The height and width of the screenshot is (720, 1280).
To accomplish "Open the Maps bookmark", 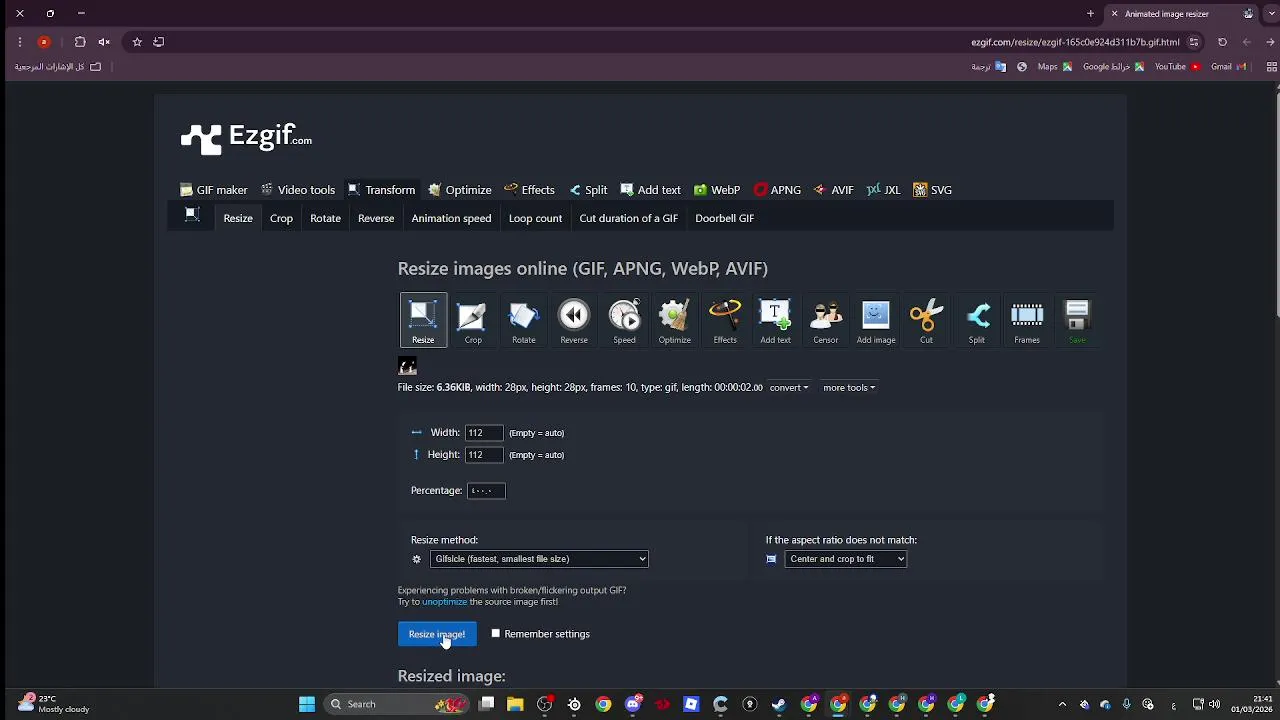I will click(x=1055, y=67).
